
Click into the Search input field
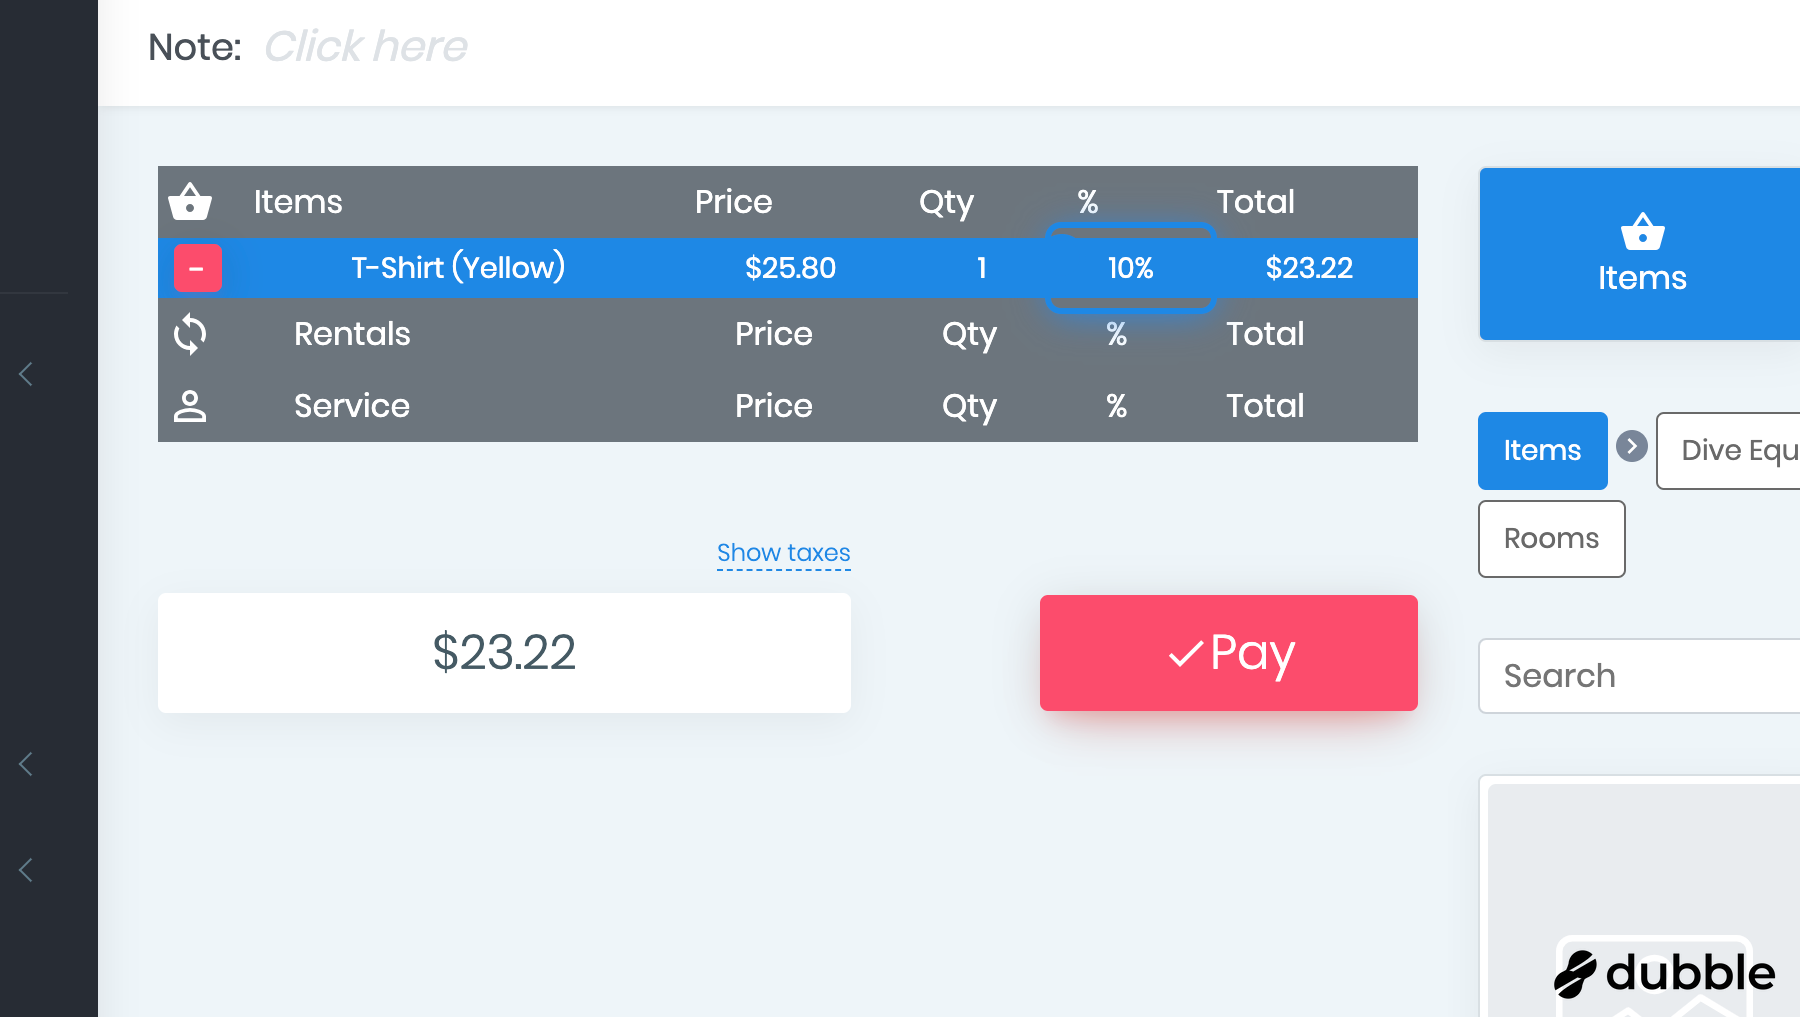pos(1640,676)
